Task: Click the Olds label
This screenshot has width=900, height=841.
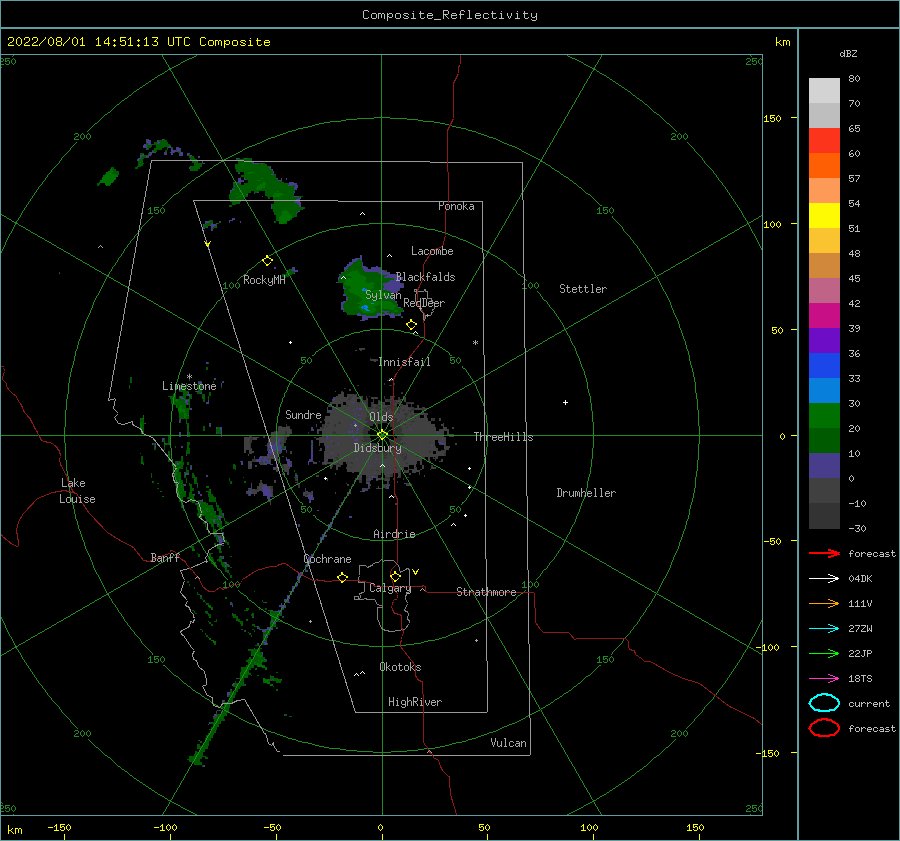Action: (381, 417)
